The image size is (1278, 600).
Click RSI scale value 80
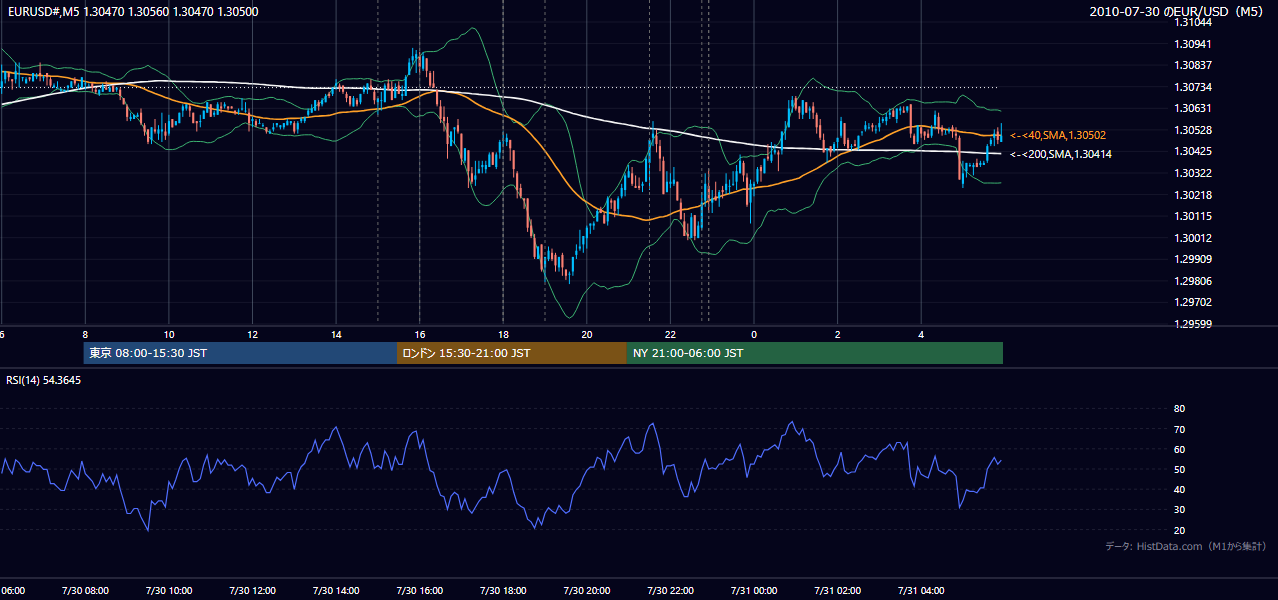(x=1180, y=409)
